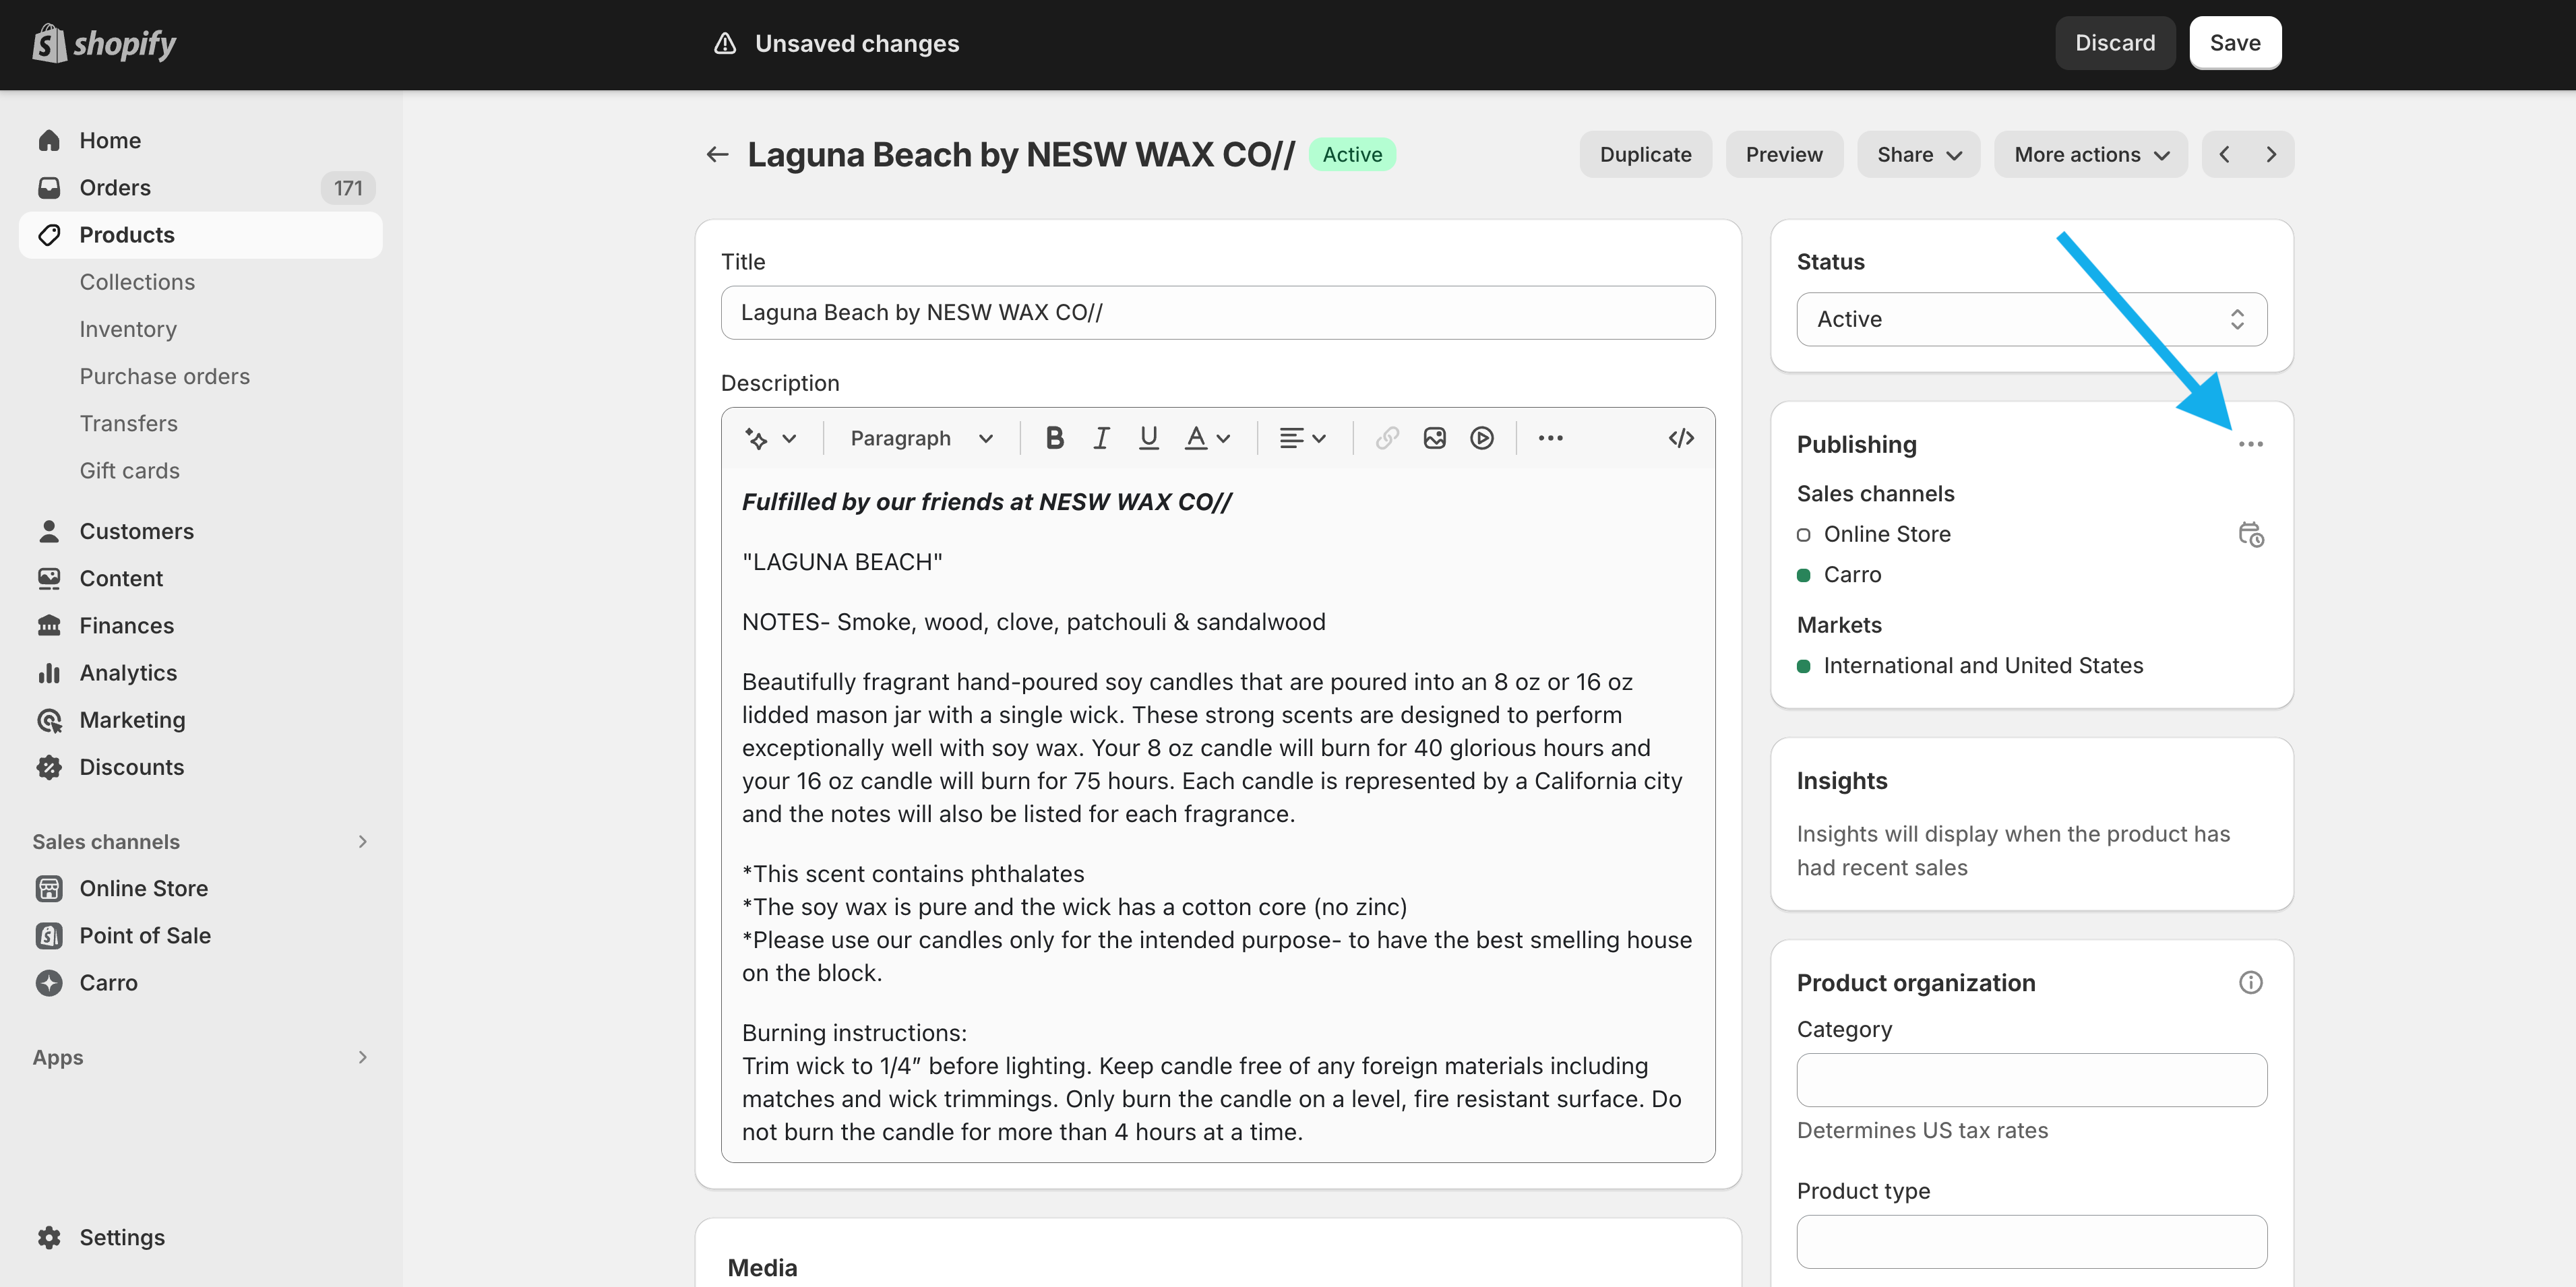This screenshot has height=1287, width=2576.
Task: Open the More actions dropdown
Action: pyautogui.click(x=2090, y=154)
